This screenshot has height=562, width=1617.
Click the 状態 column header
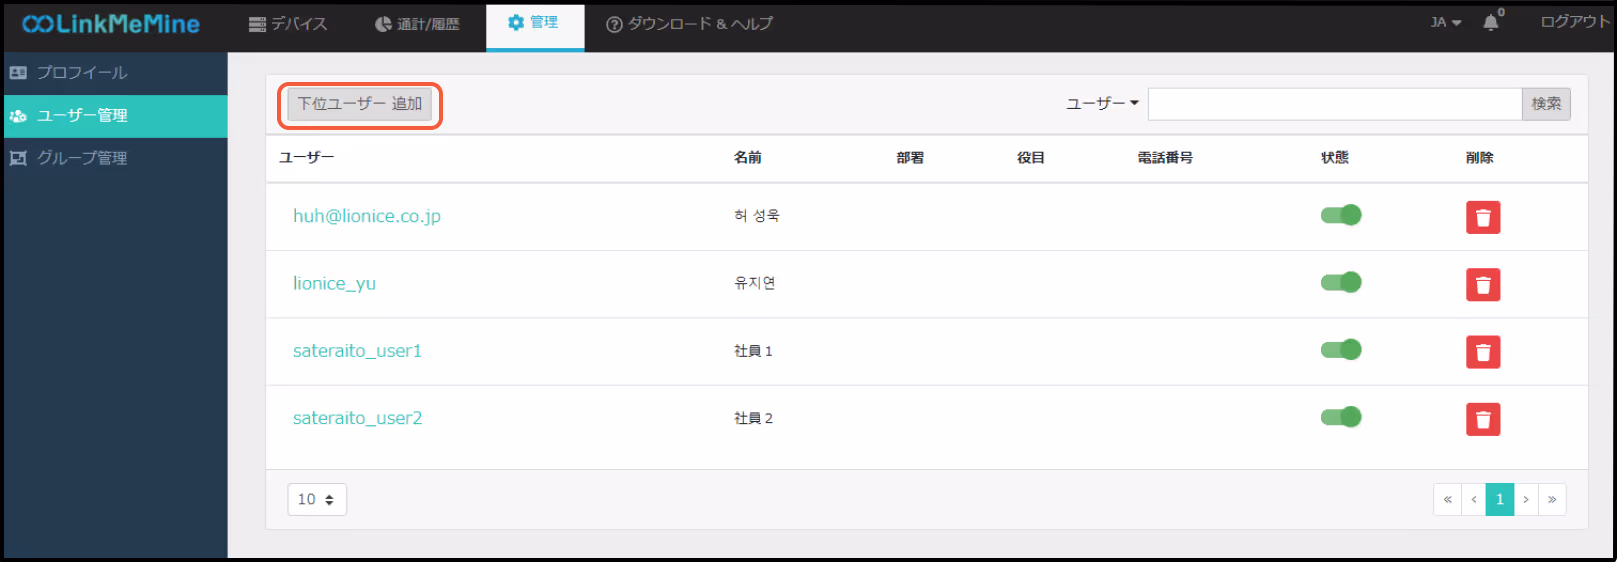(1335, 158)
